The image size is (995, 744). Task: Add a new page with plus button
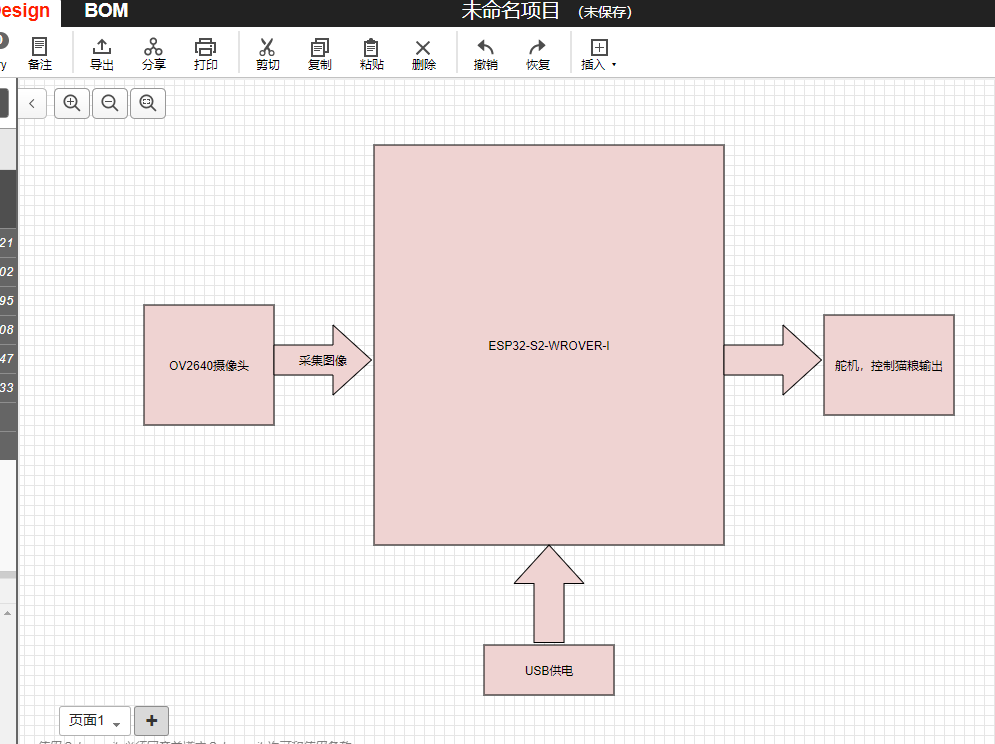tap(151, 721)
